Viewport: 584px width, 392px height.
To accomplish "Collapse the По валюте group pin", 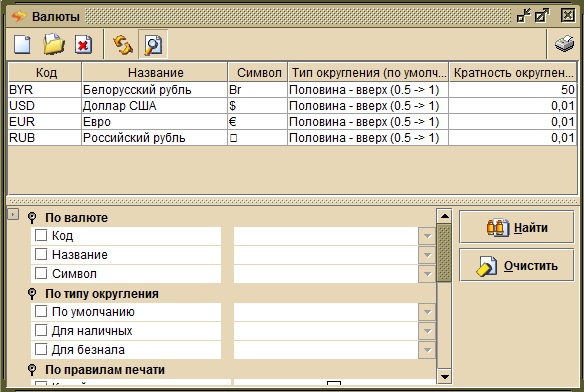I will (32, 218).
